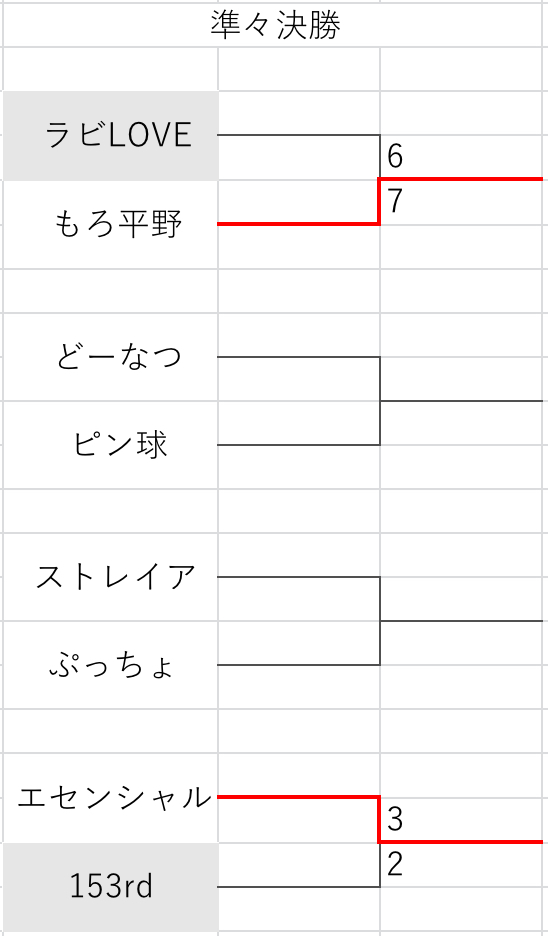This screenshot has width=548, height=936.
Task: Select the もろ平野 team name
Action: pyautogui.click(x=118, y=224)
